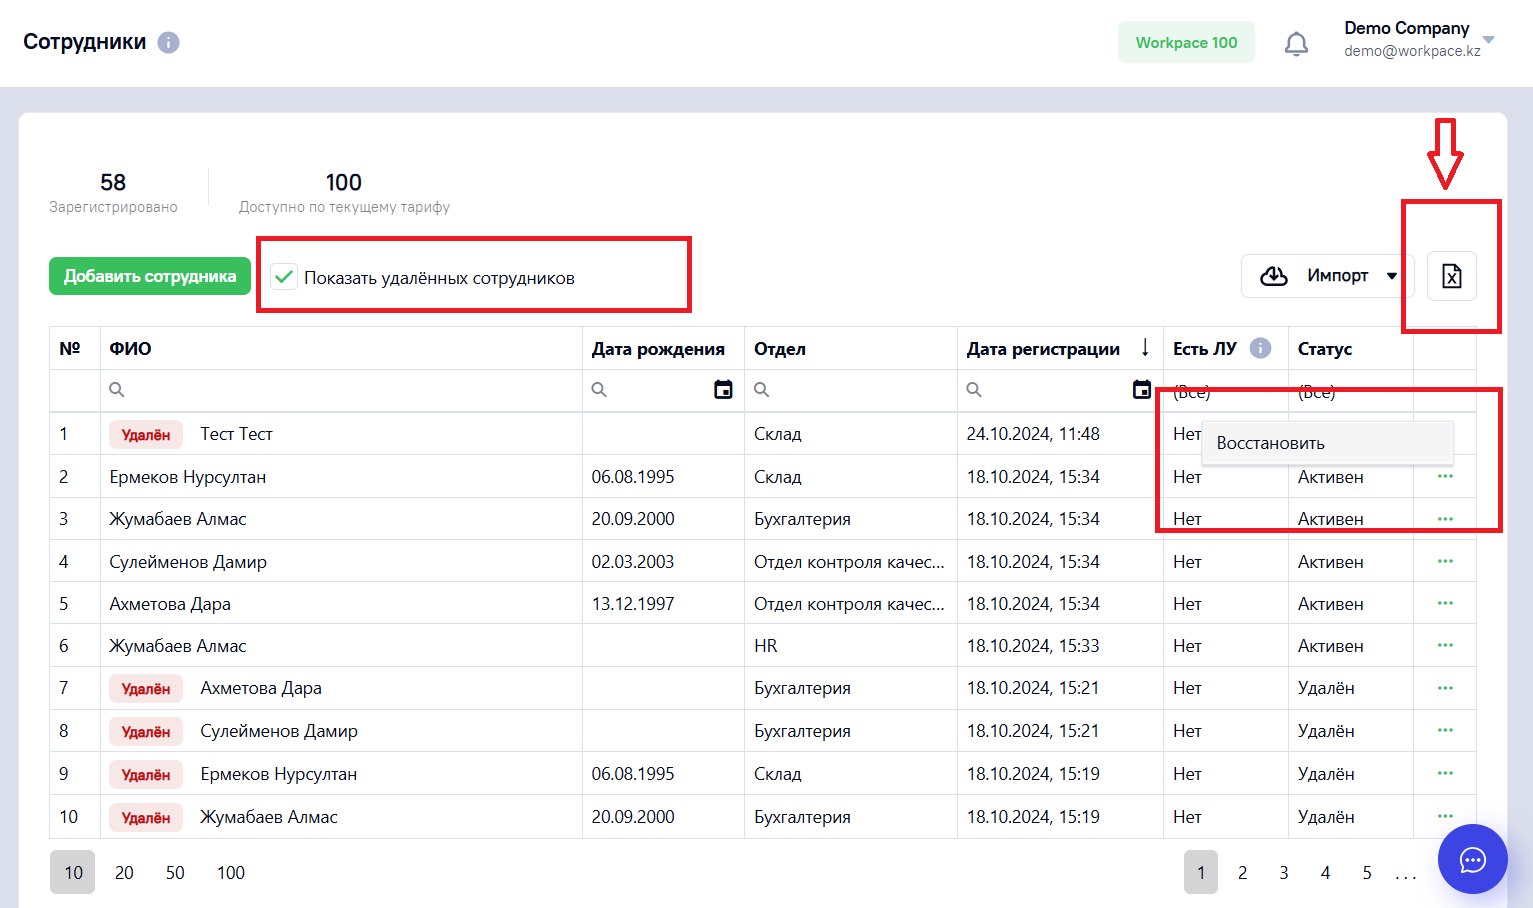1533x908 pixels.
Task: Open three-dot menu for Ахметова Дара row 7
Action: pos(1445,688)
